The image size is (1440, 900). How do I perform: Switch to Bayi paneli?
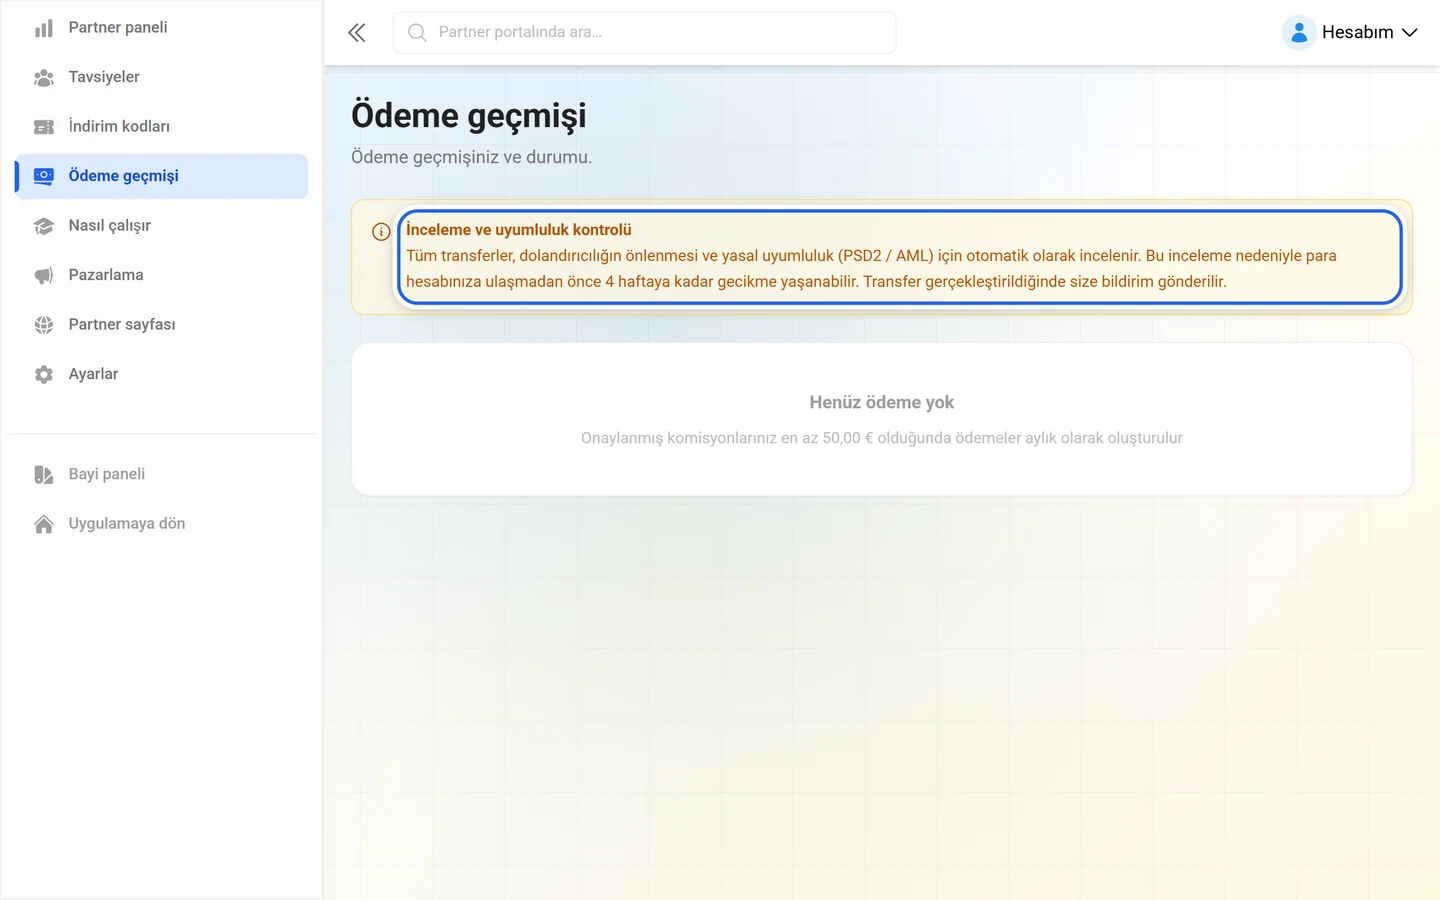point(161,474)
